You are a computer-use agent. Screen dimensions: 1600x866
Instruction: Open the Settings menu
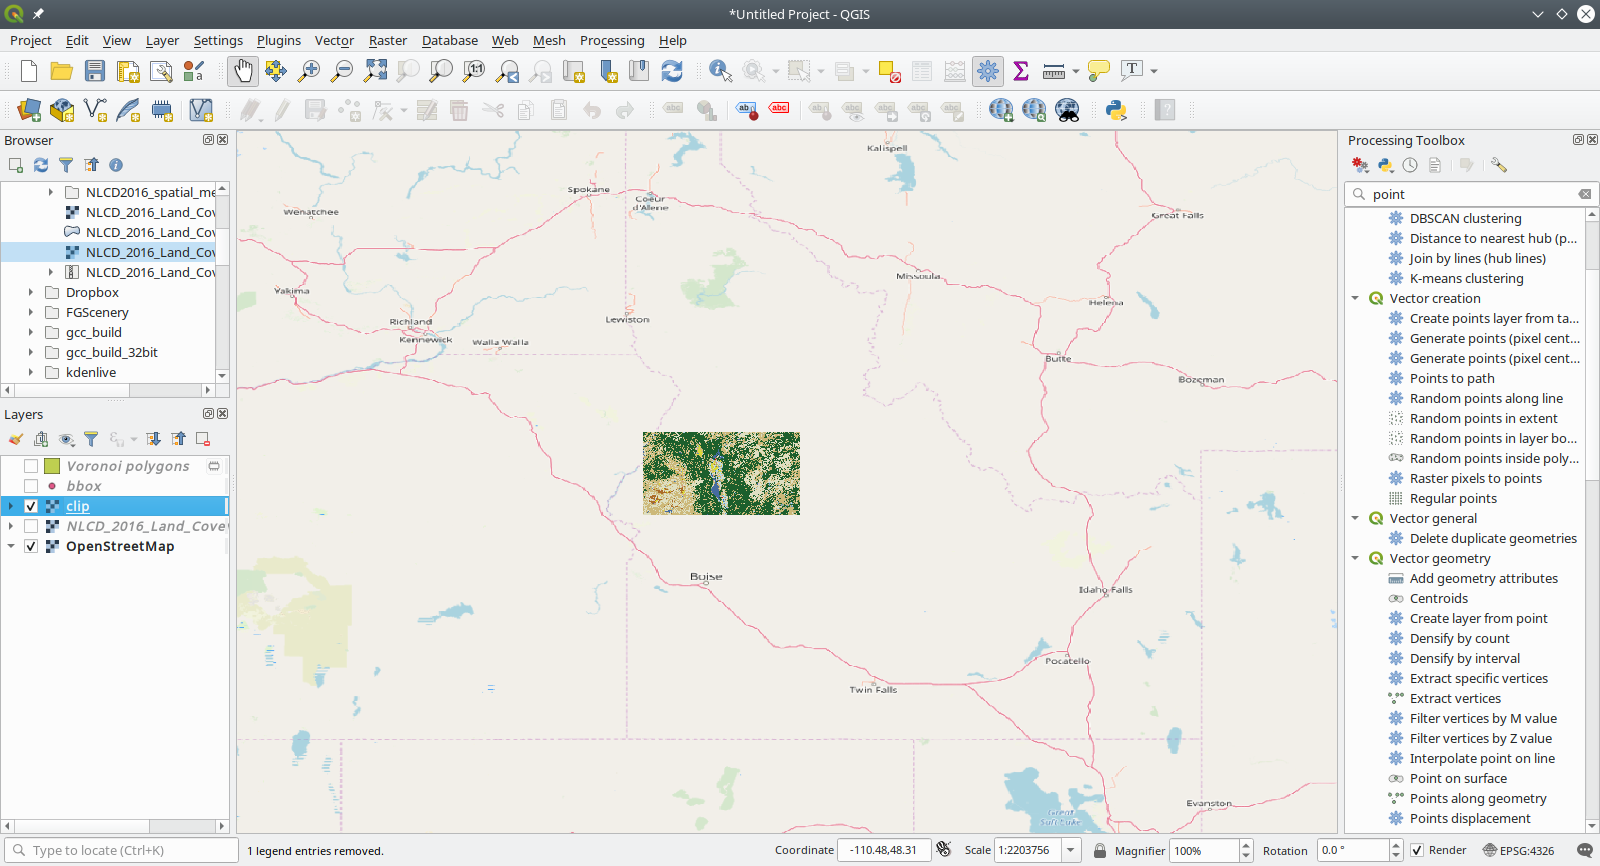(218, 40)
